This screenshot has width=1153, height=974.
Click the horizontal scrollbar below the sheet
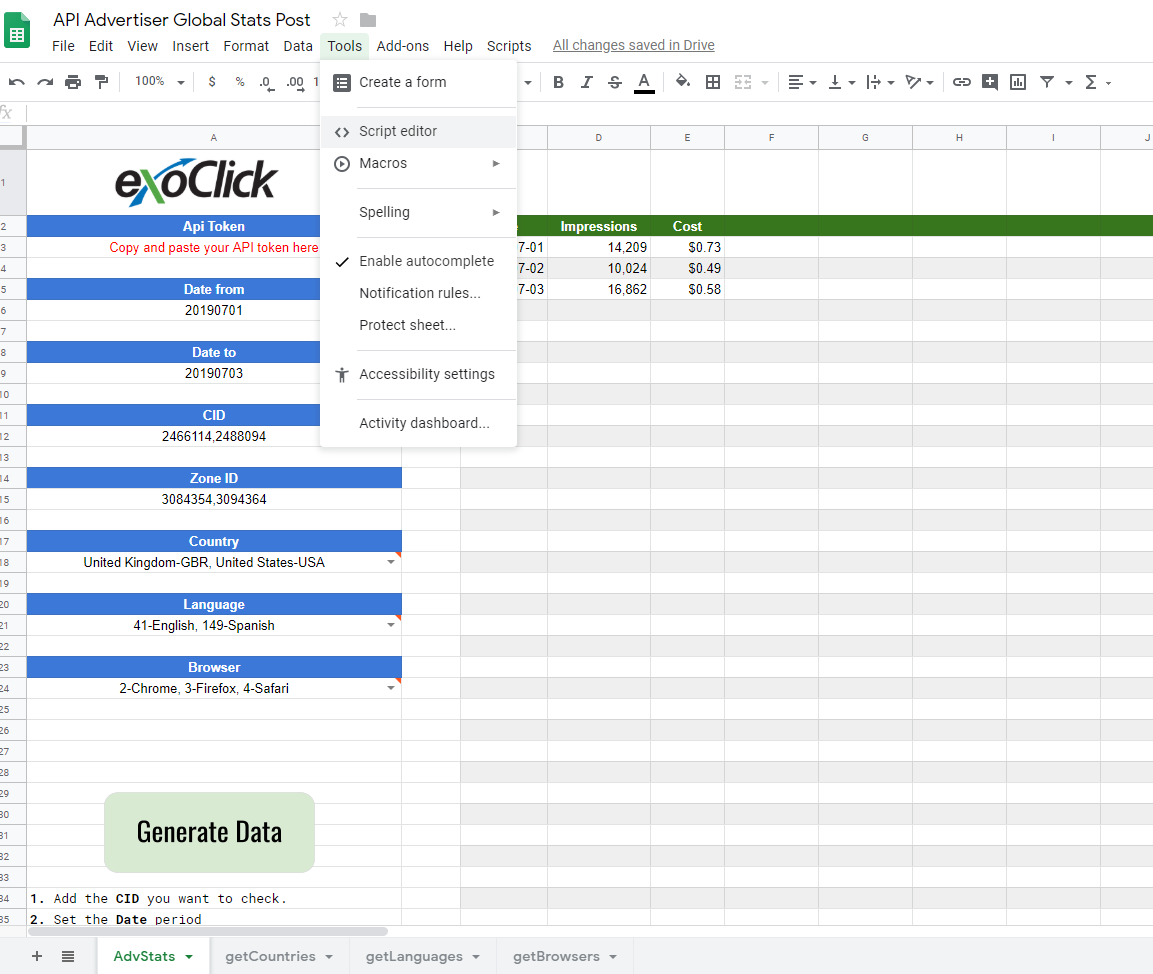pos(208,931)
